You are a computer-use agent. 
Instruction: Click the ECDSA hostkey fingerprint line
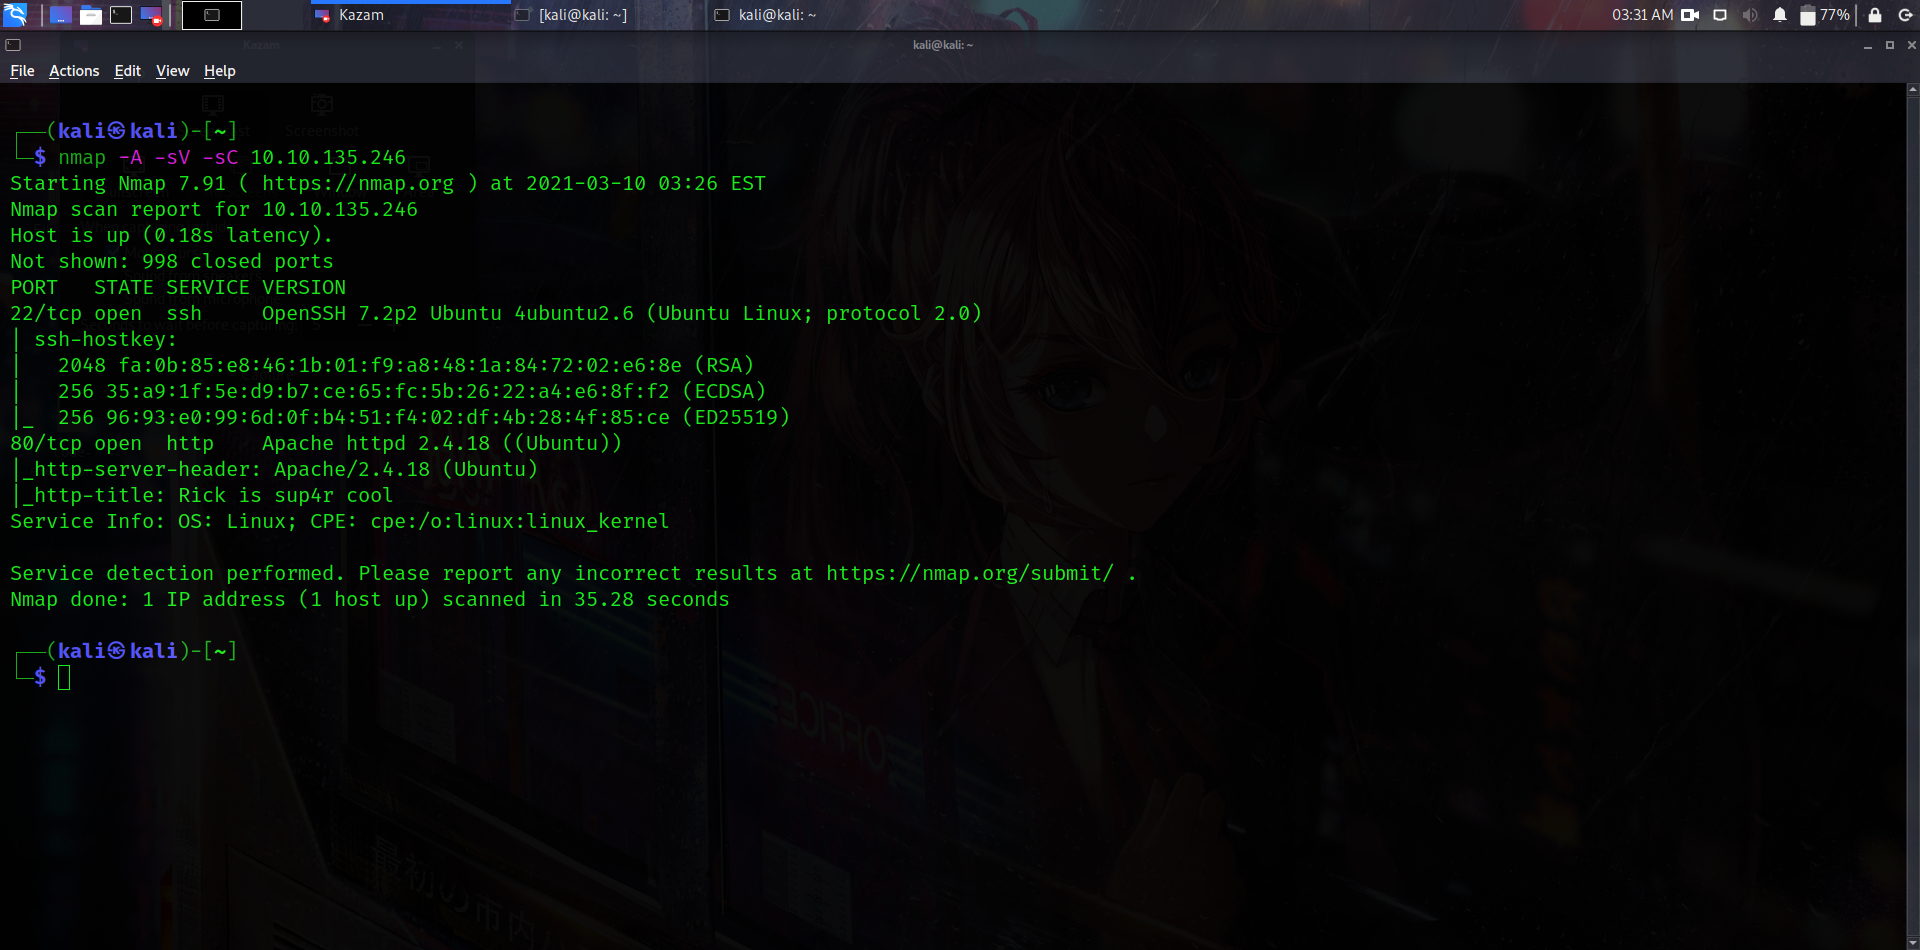(412, 392)
